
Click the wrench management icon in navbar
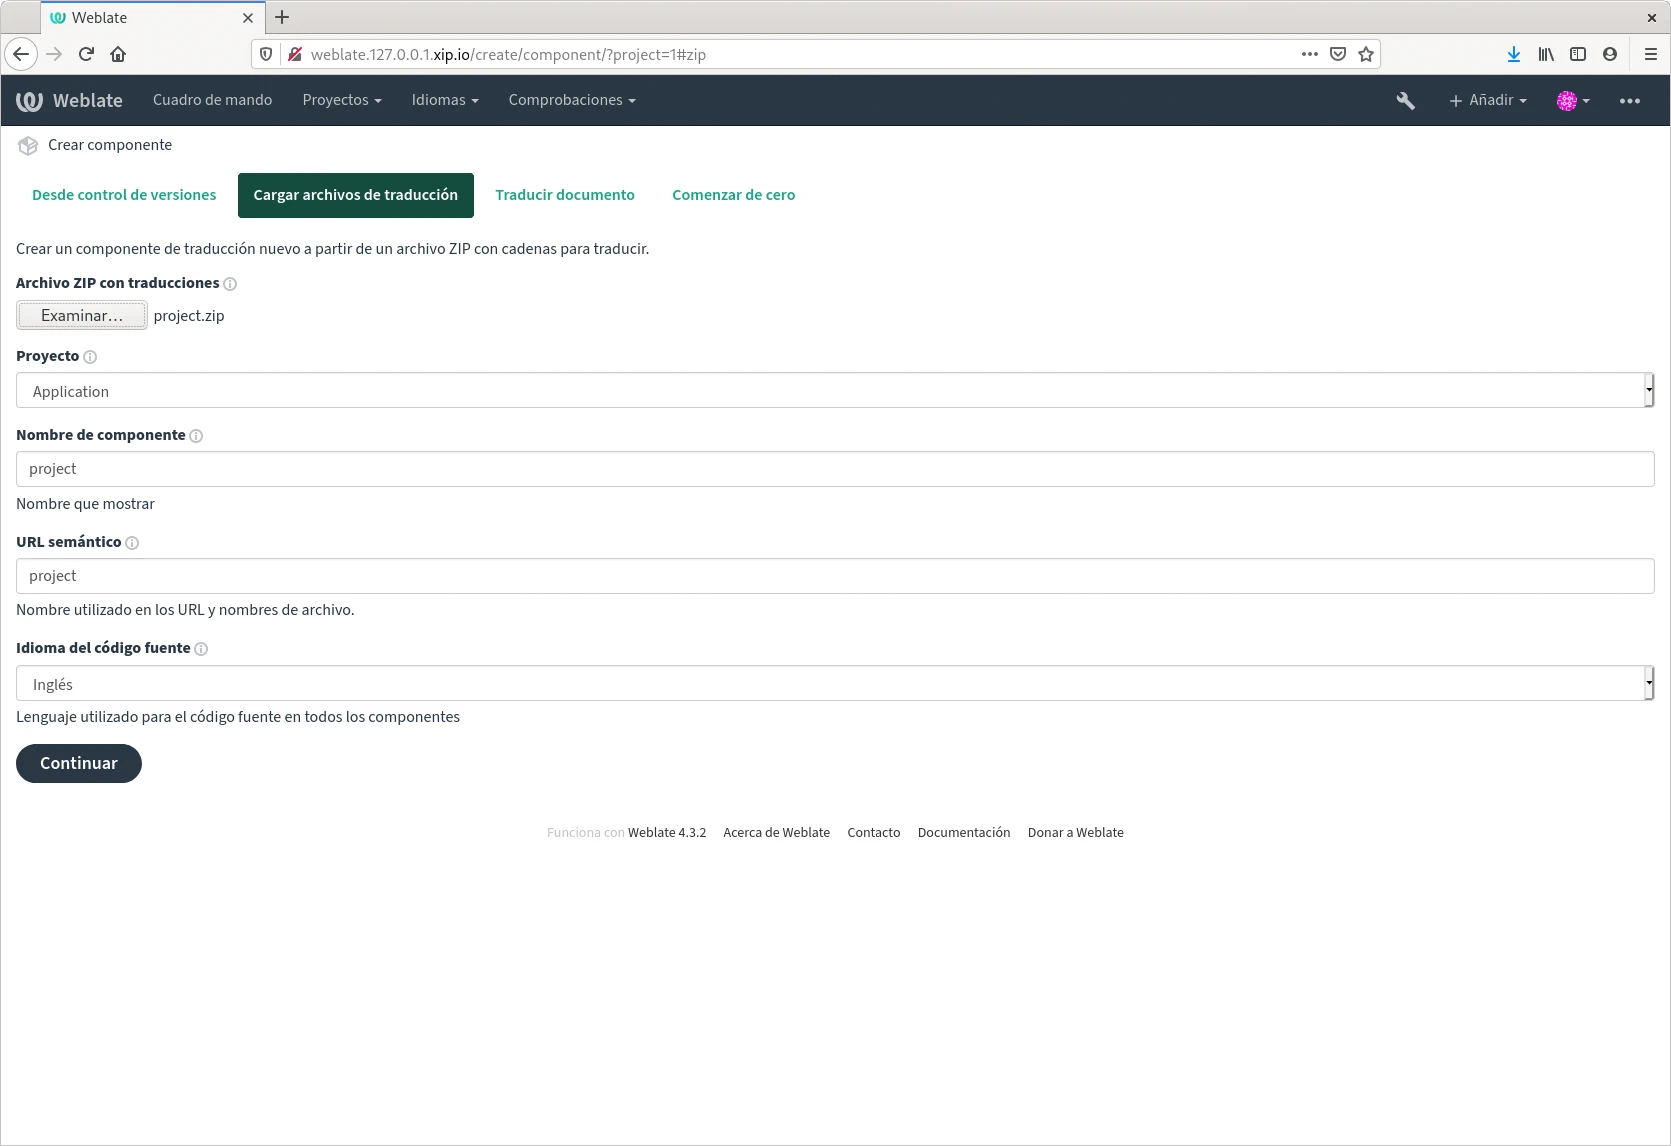(1405, 100)
